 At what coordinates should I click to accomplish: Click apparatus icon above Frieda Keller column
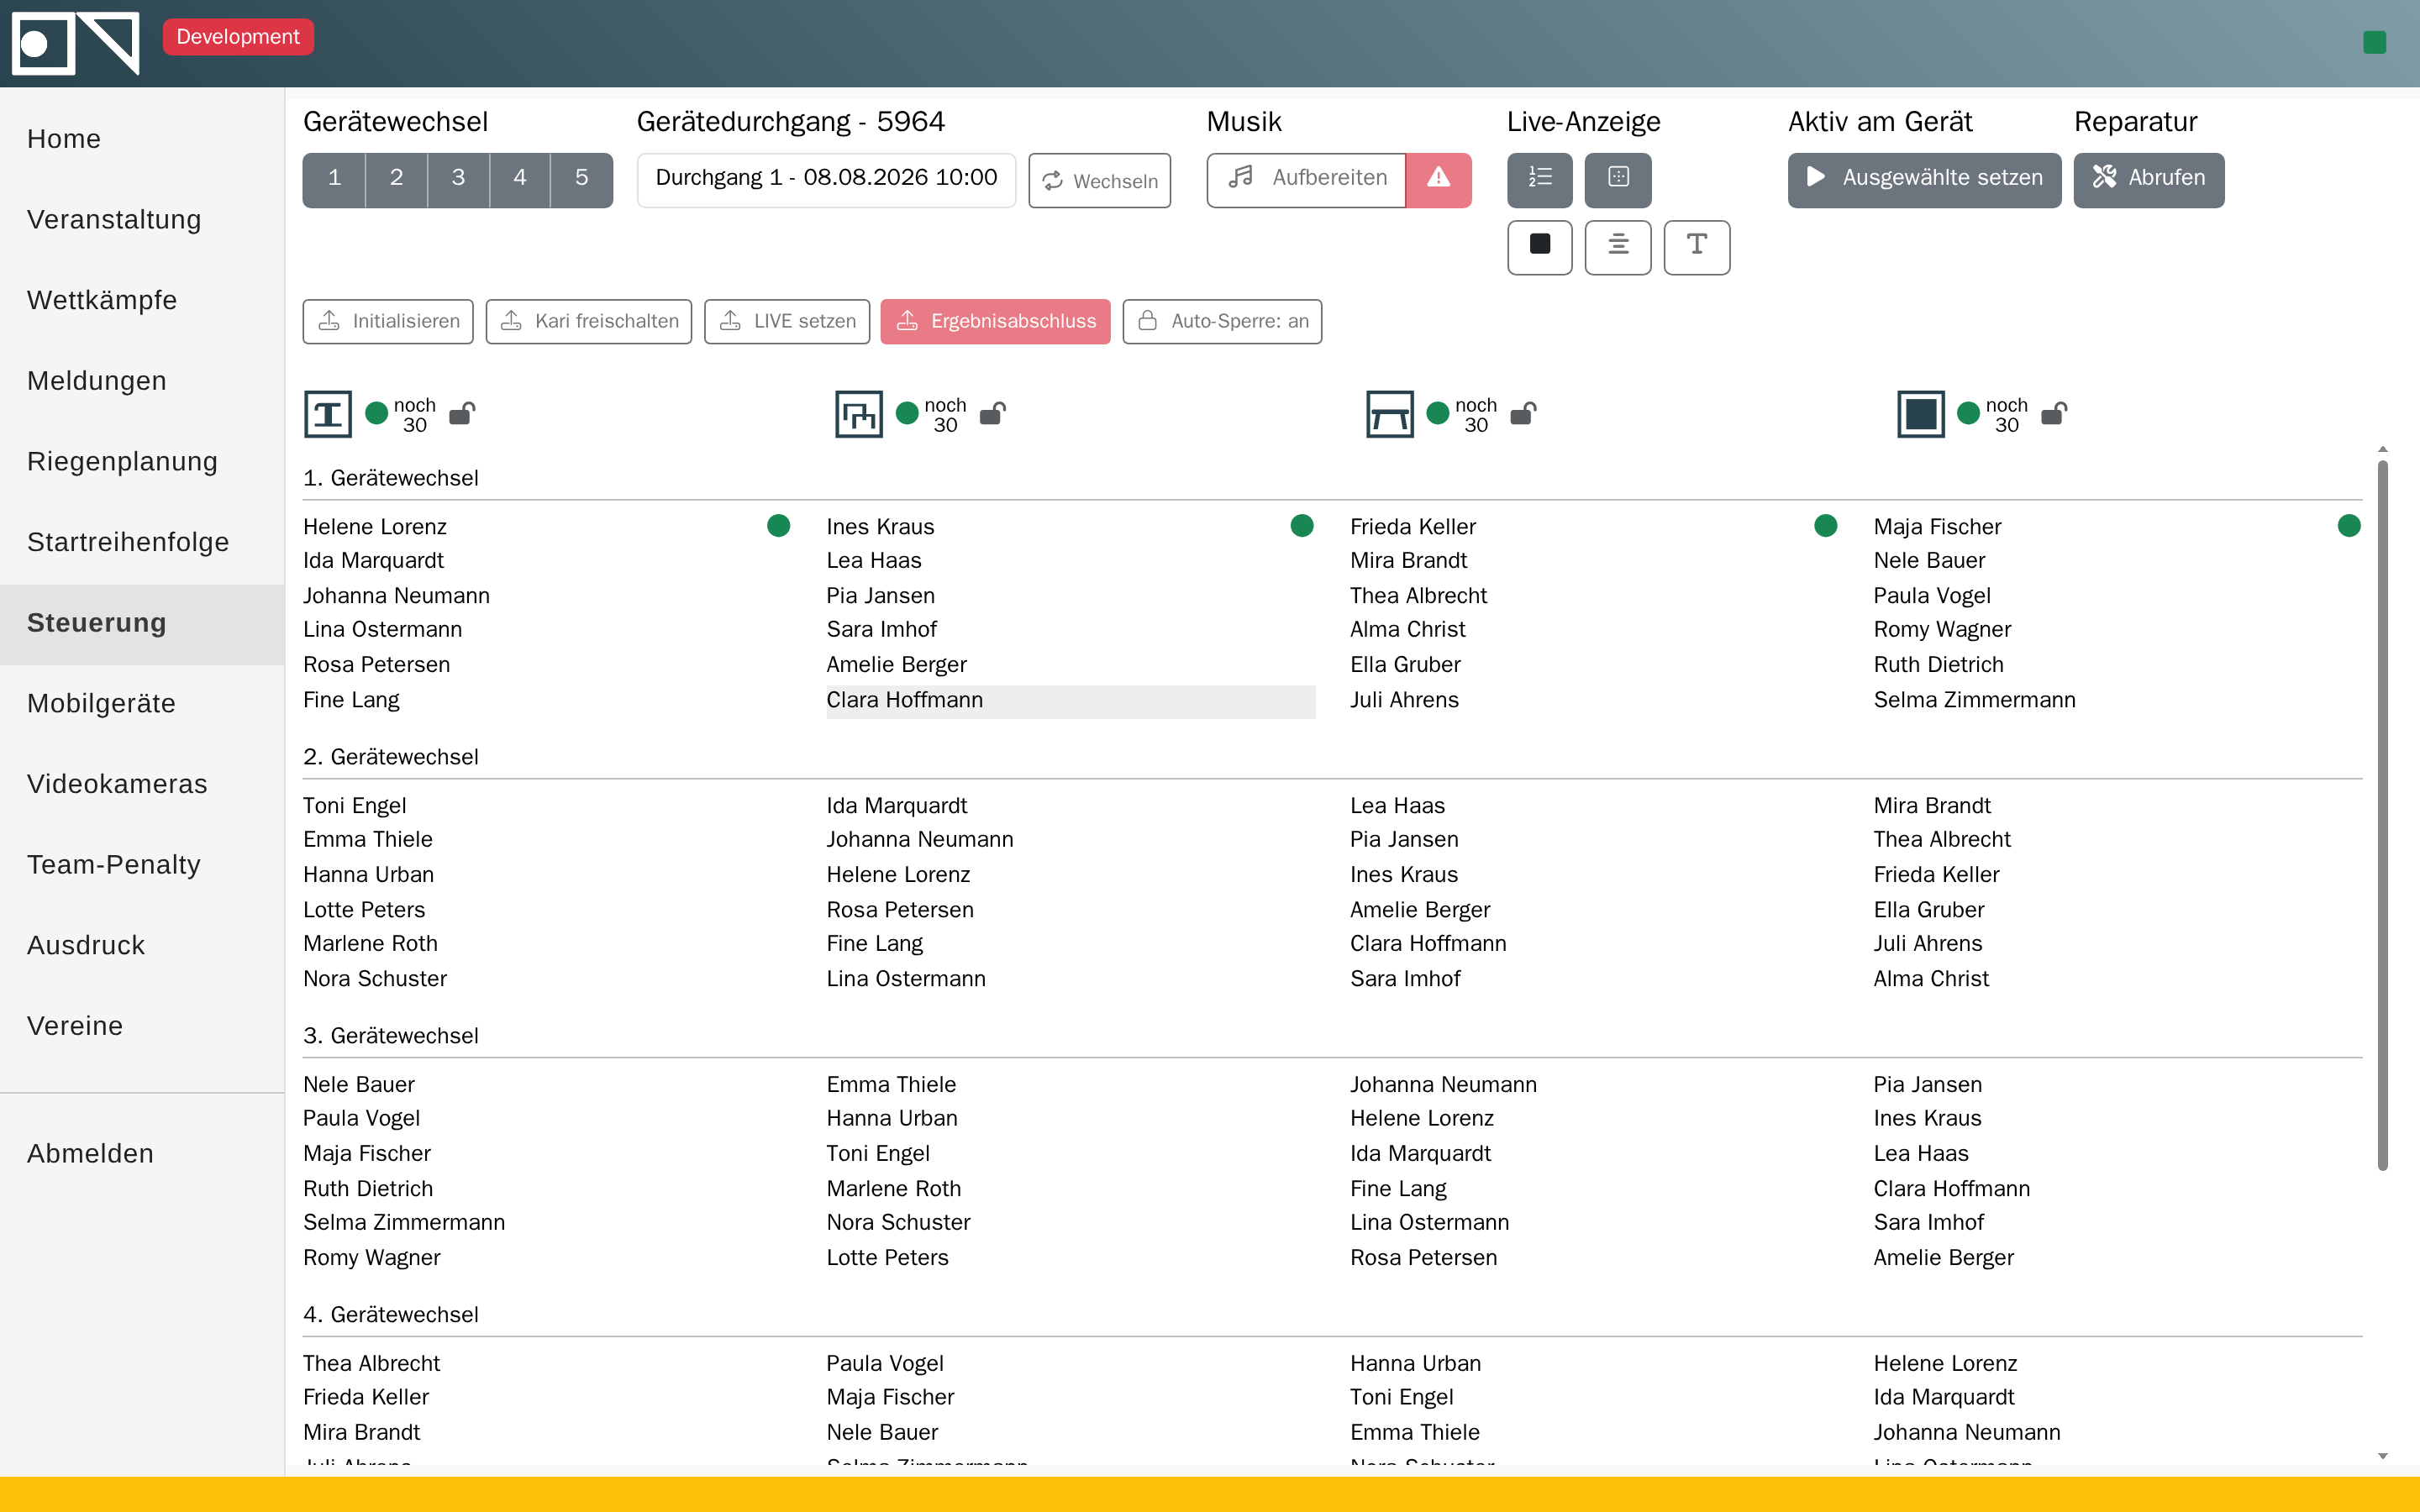coord(1390,414)
